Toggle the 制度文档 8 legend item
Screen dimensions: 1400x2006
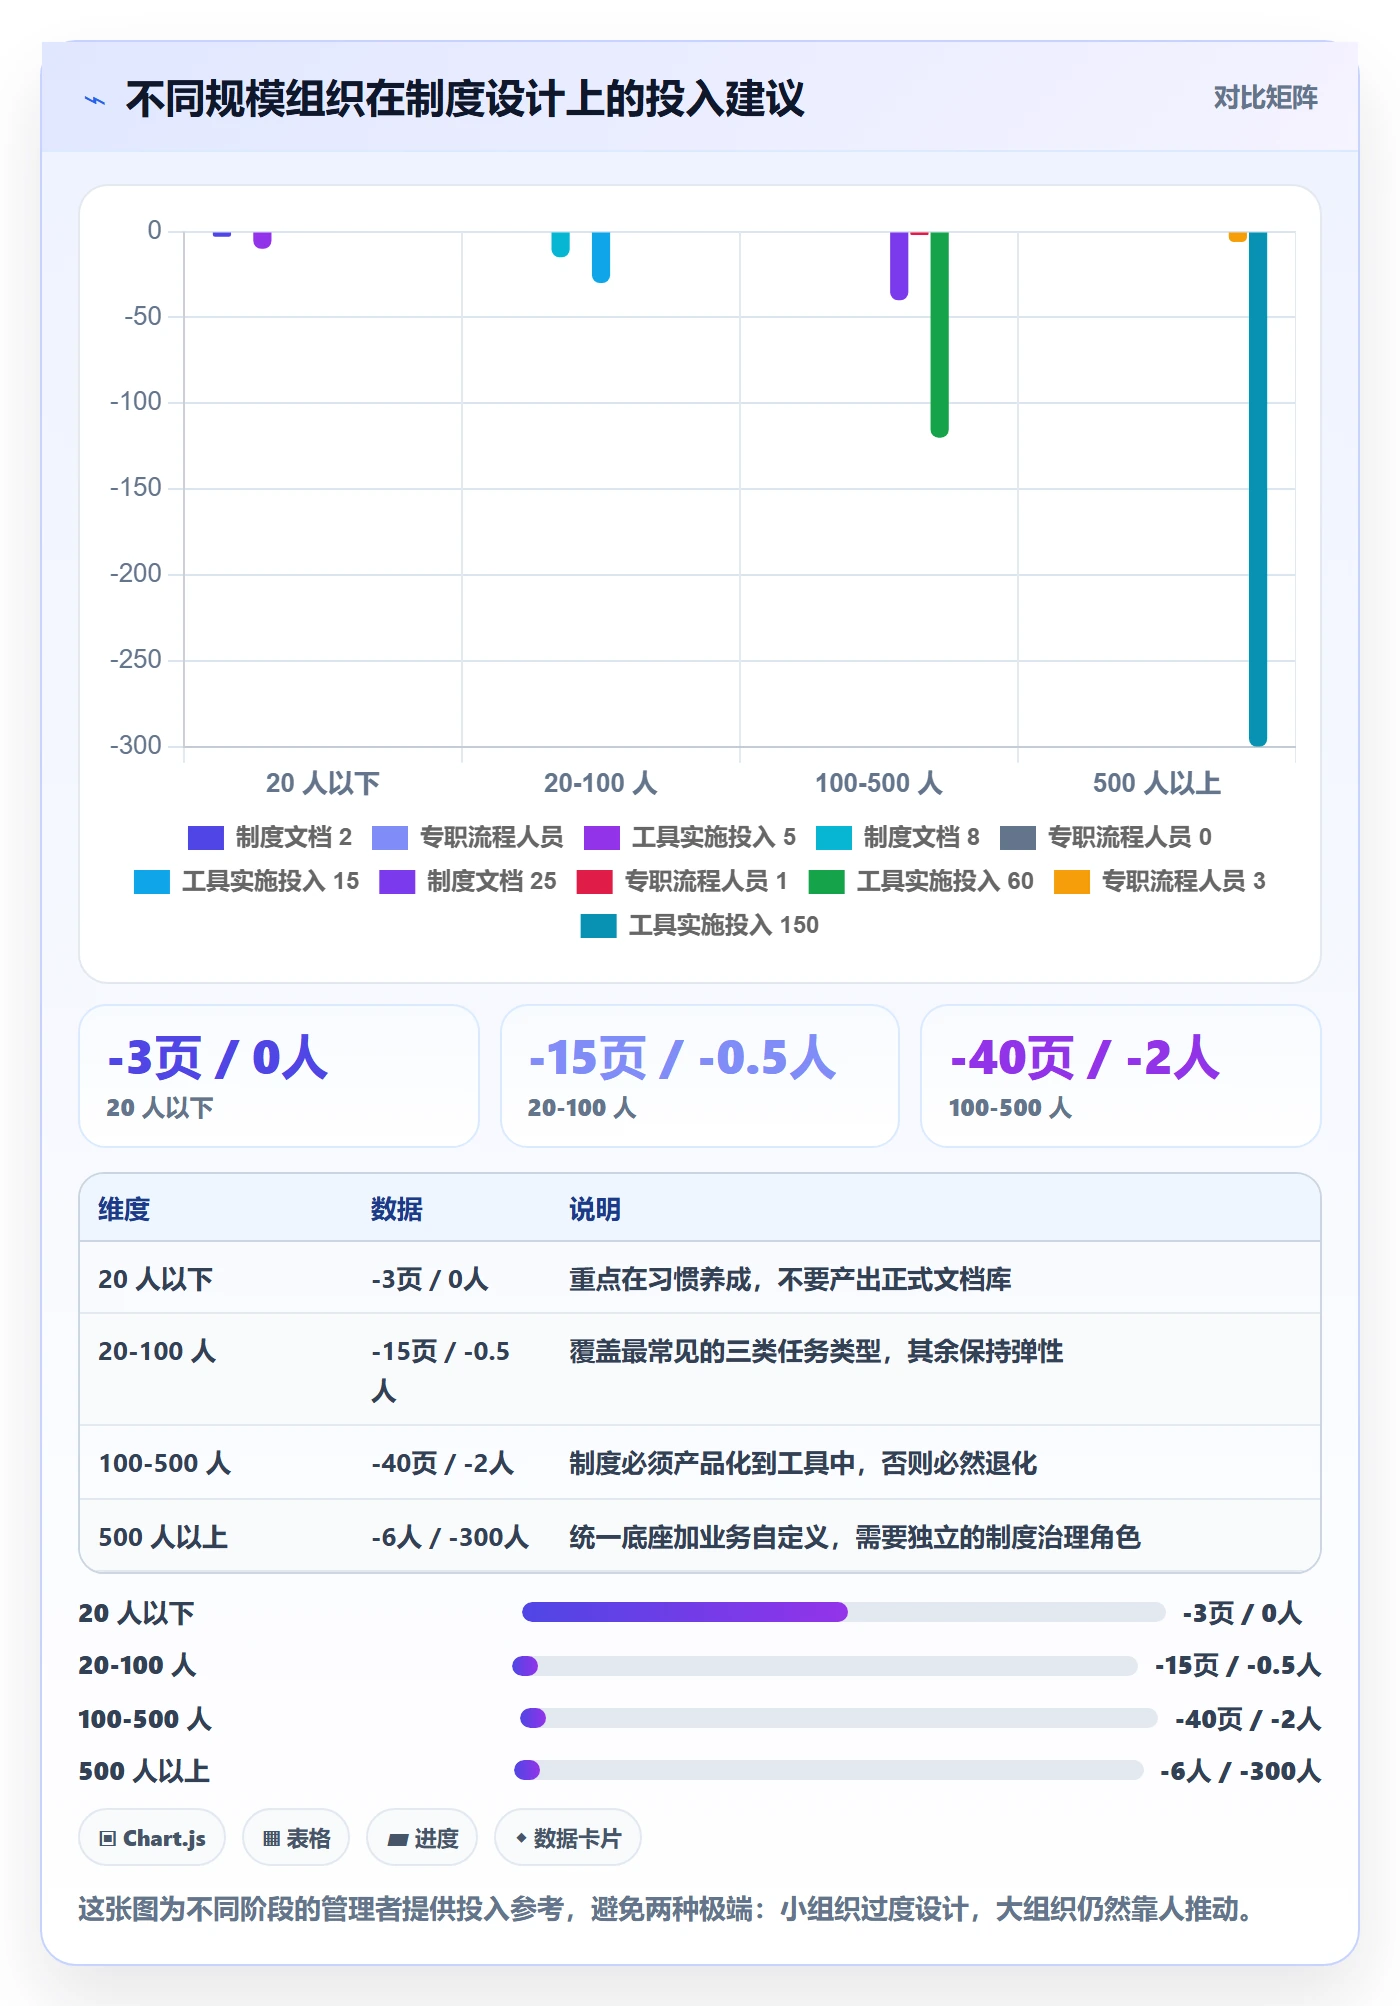click(x=898, y=837)
